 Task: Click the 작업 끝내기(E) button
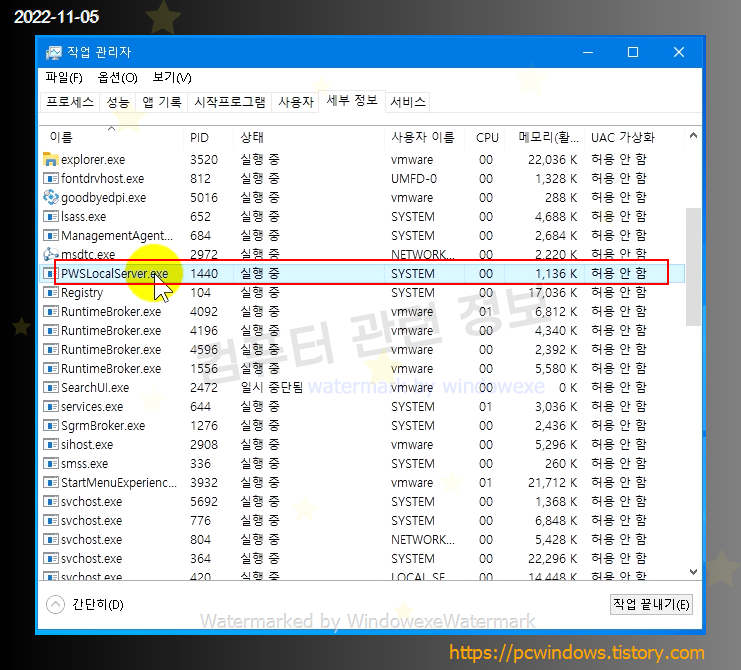coord(651,604)
